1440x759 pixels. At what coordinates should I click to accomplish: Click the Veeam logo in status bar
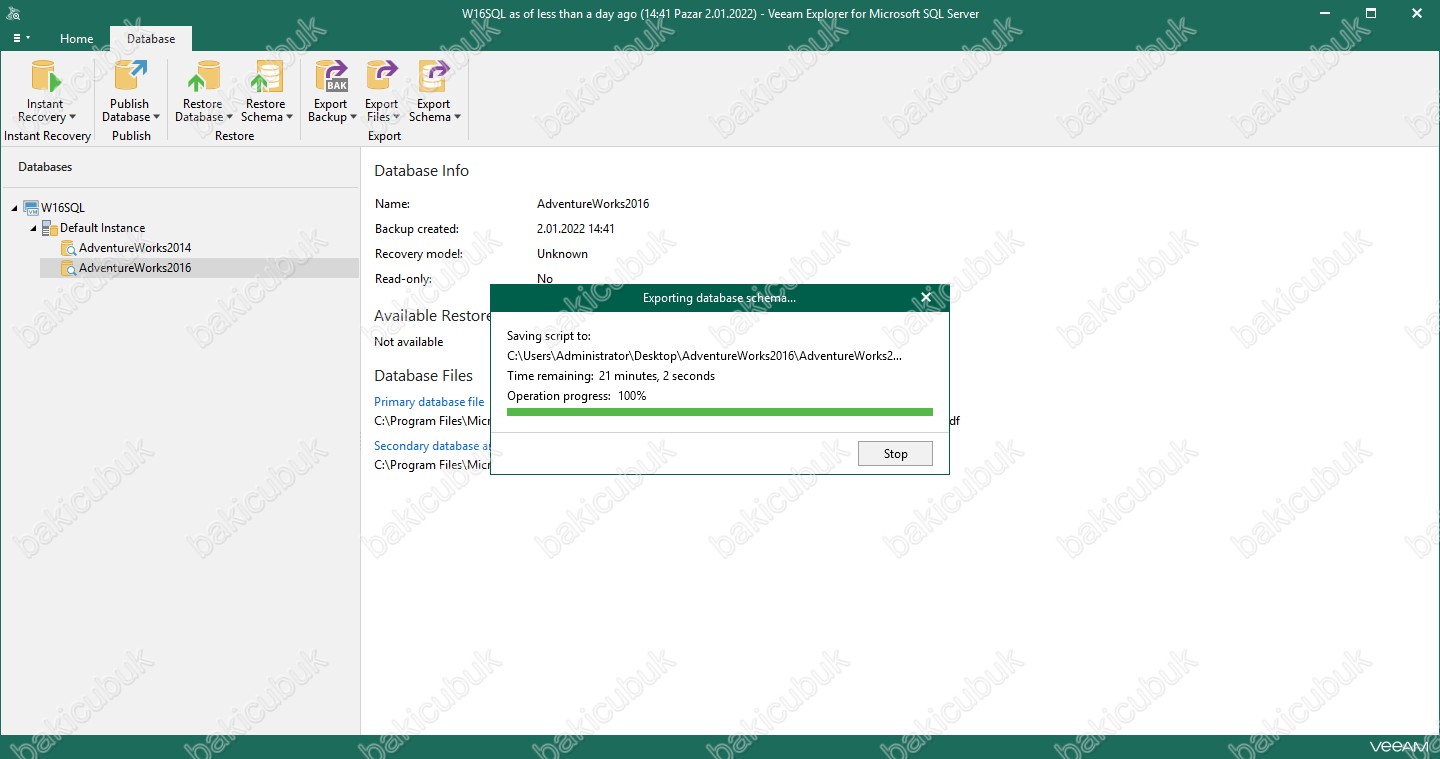tap(1398, 747)
